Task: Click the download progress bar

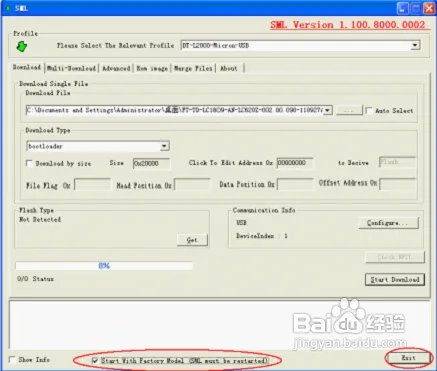Action: tap(104, 266)
